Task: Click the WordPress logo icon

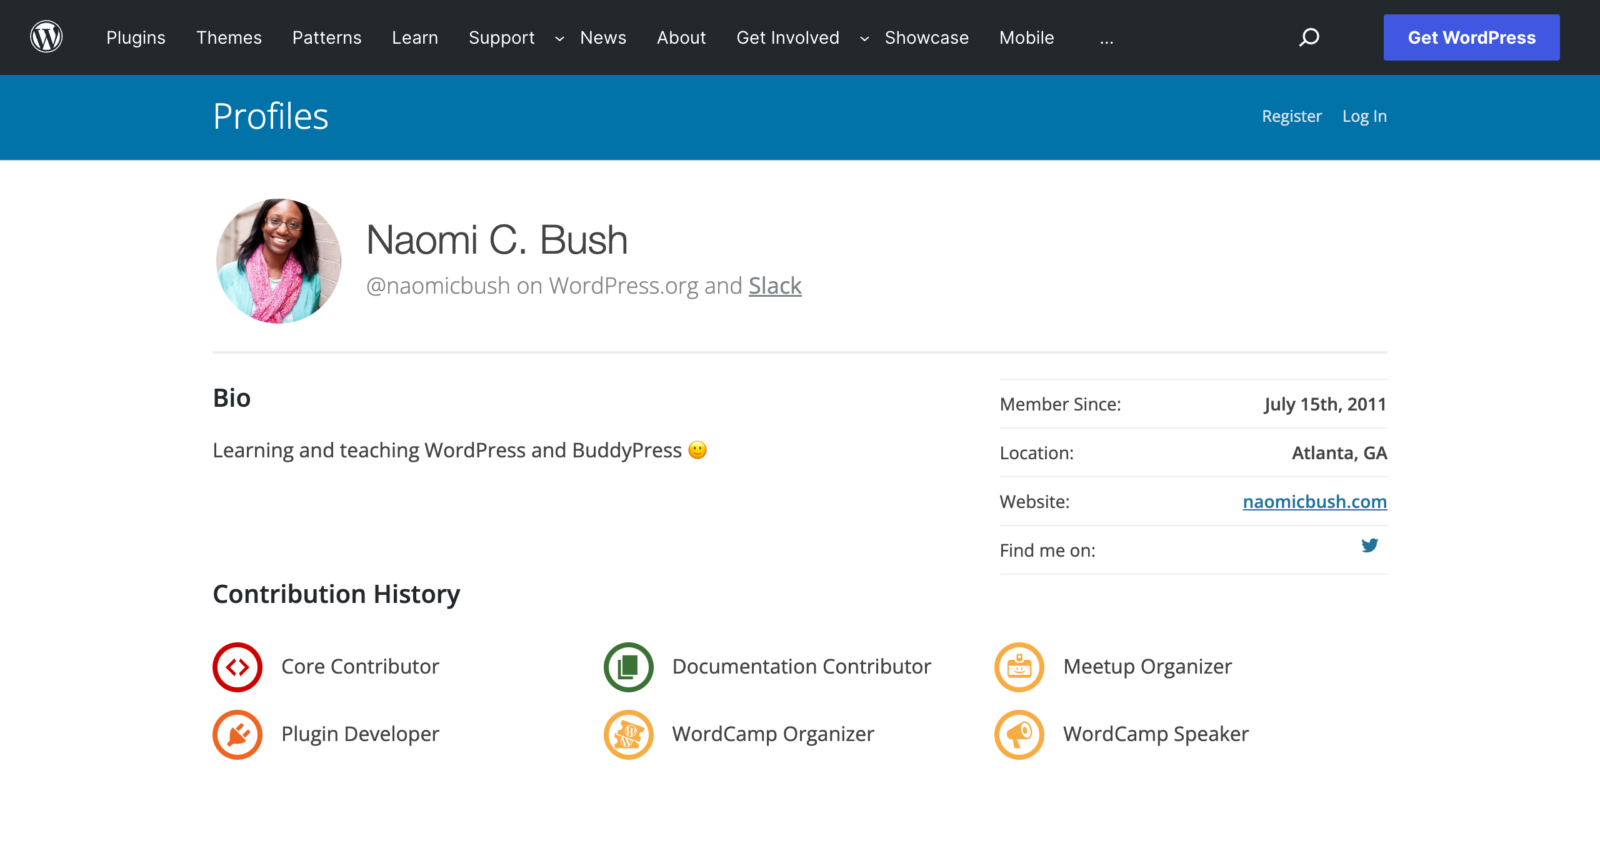Action: point(46,37)
